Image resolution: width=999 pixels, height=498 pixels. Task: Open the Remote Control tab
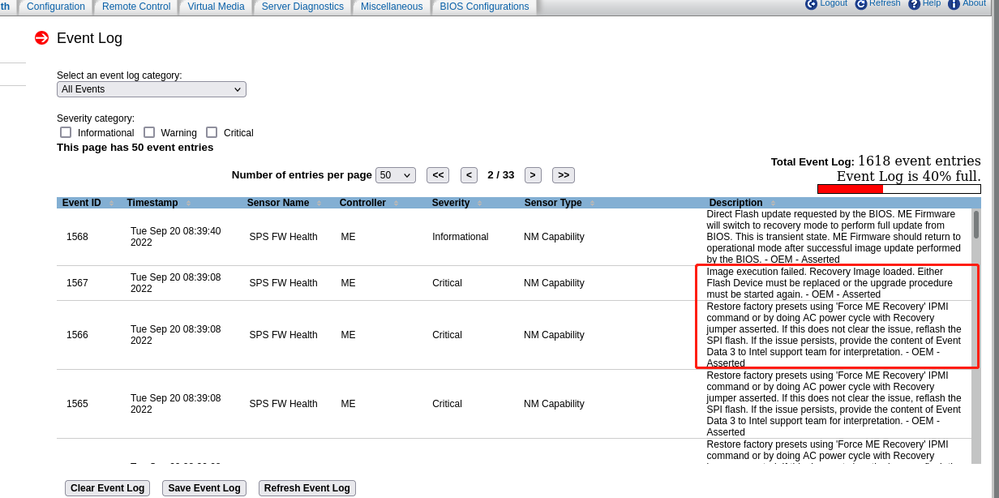136,6
